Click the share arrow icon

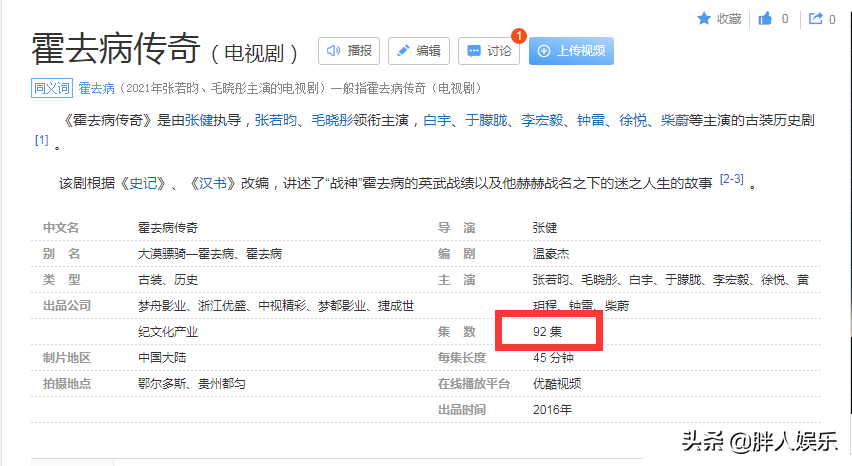pyautogui.click(x=816, y=18)
